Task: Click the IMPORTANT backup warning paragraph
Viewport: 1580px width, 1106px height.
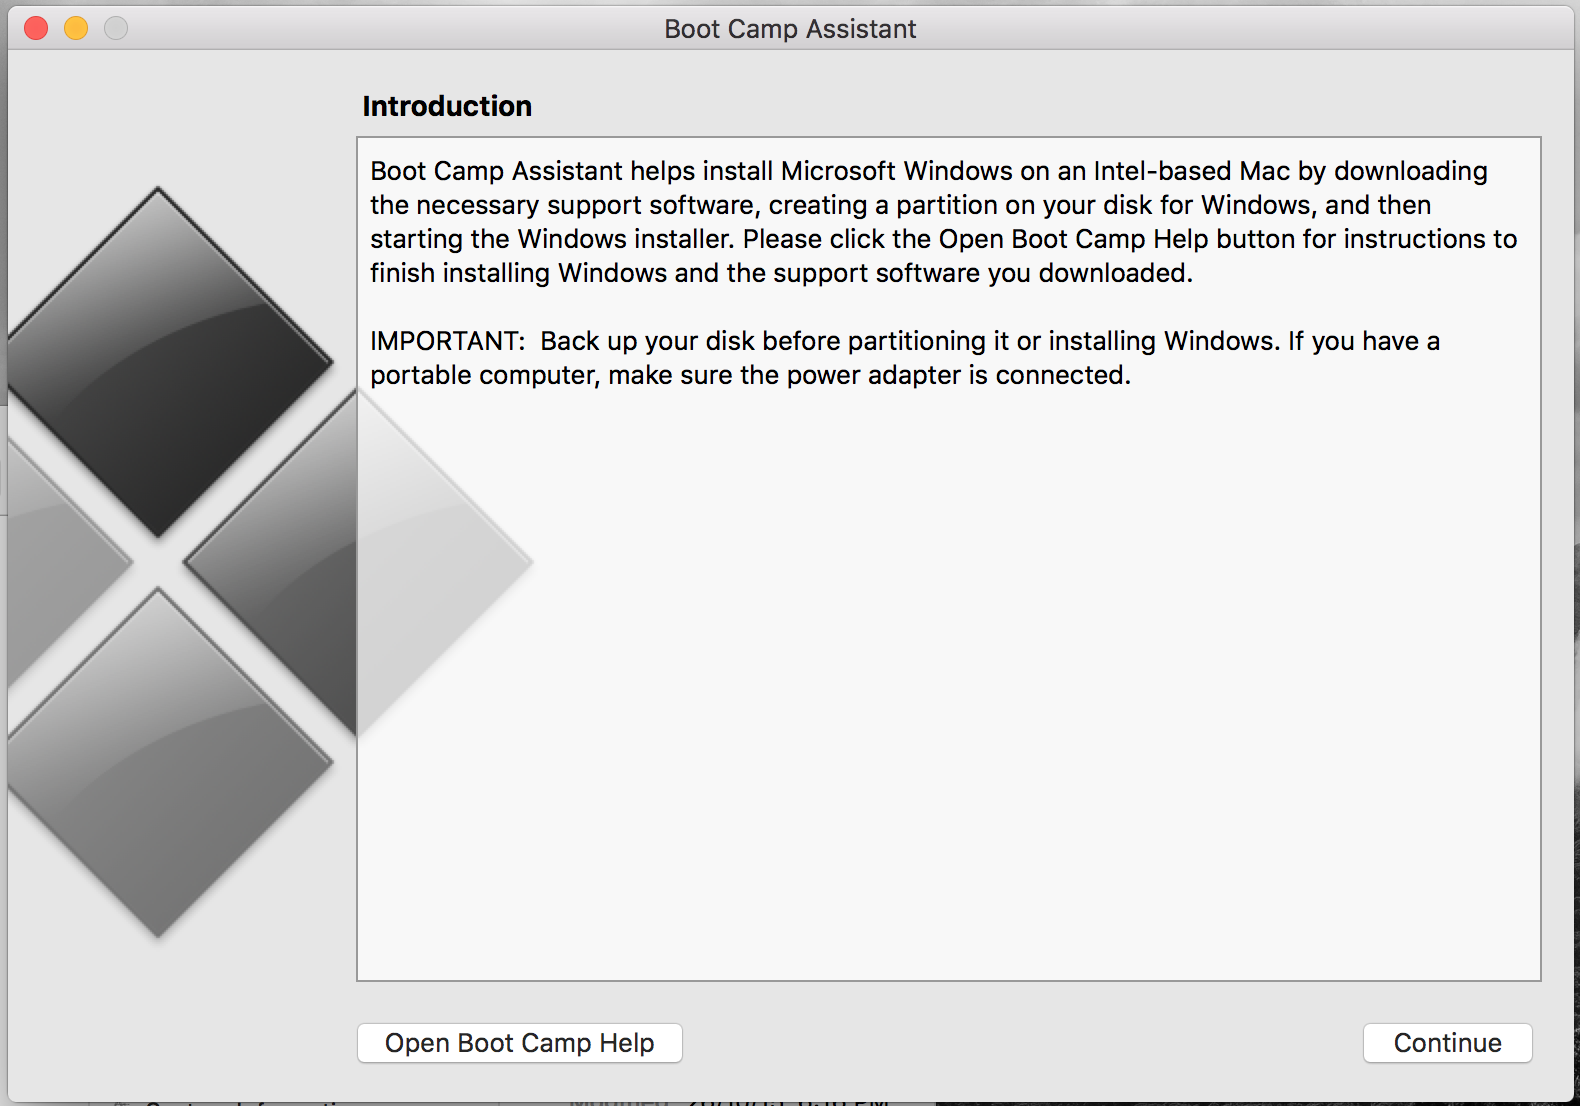Action: click(x=905, y=358)
